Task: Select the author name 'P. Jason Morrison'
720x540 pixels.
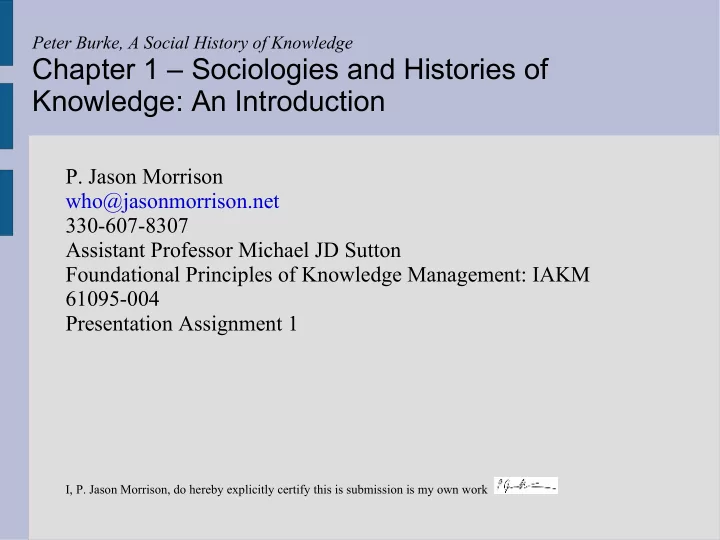Action: tap(144, 177)
